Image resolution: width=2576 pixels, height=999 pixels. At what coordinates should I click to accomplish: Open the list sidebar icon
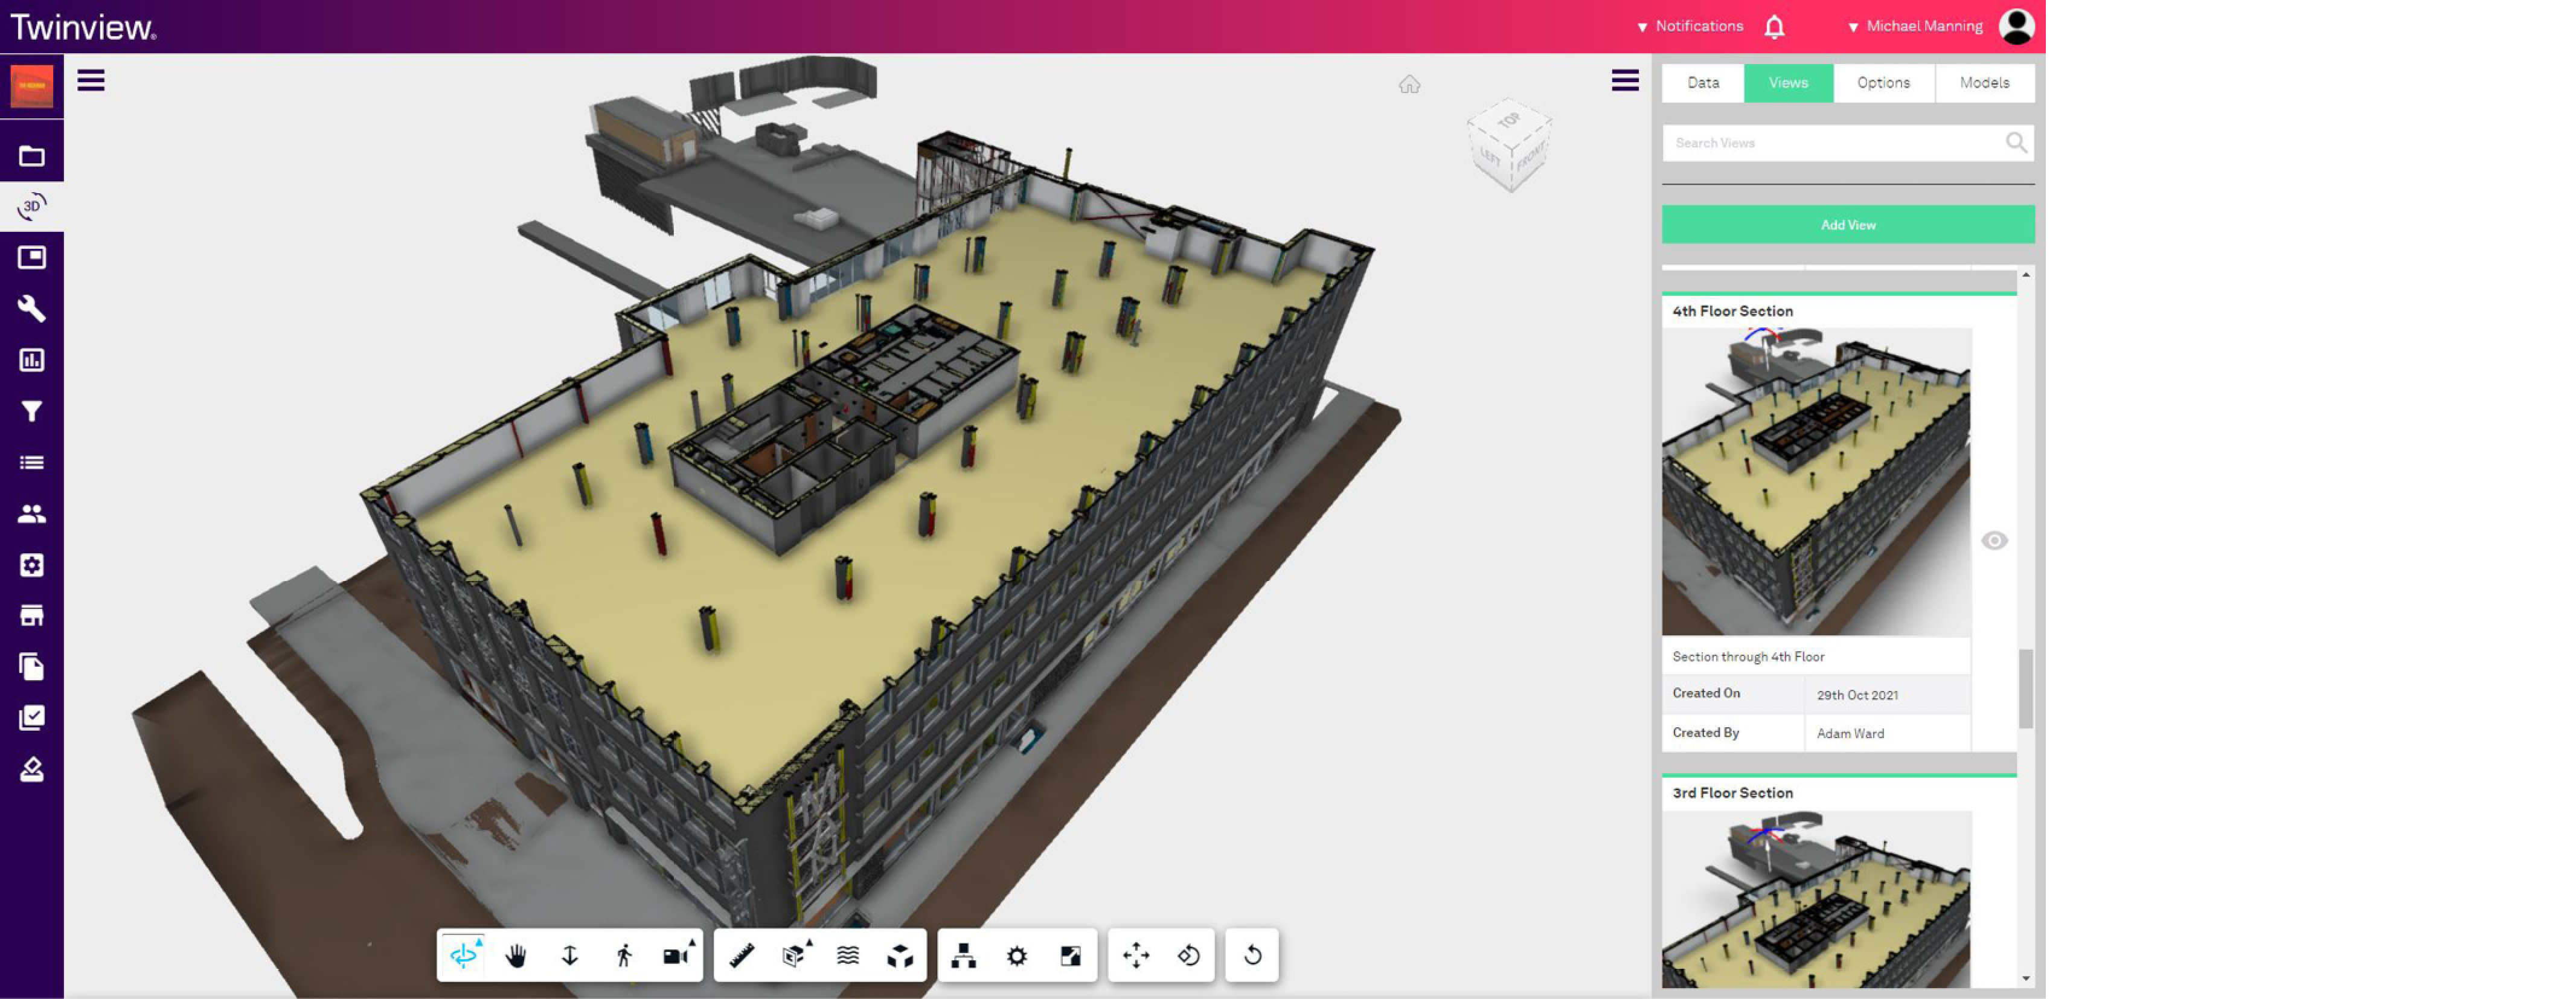pos(32,462)
